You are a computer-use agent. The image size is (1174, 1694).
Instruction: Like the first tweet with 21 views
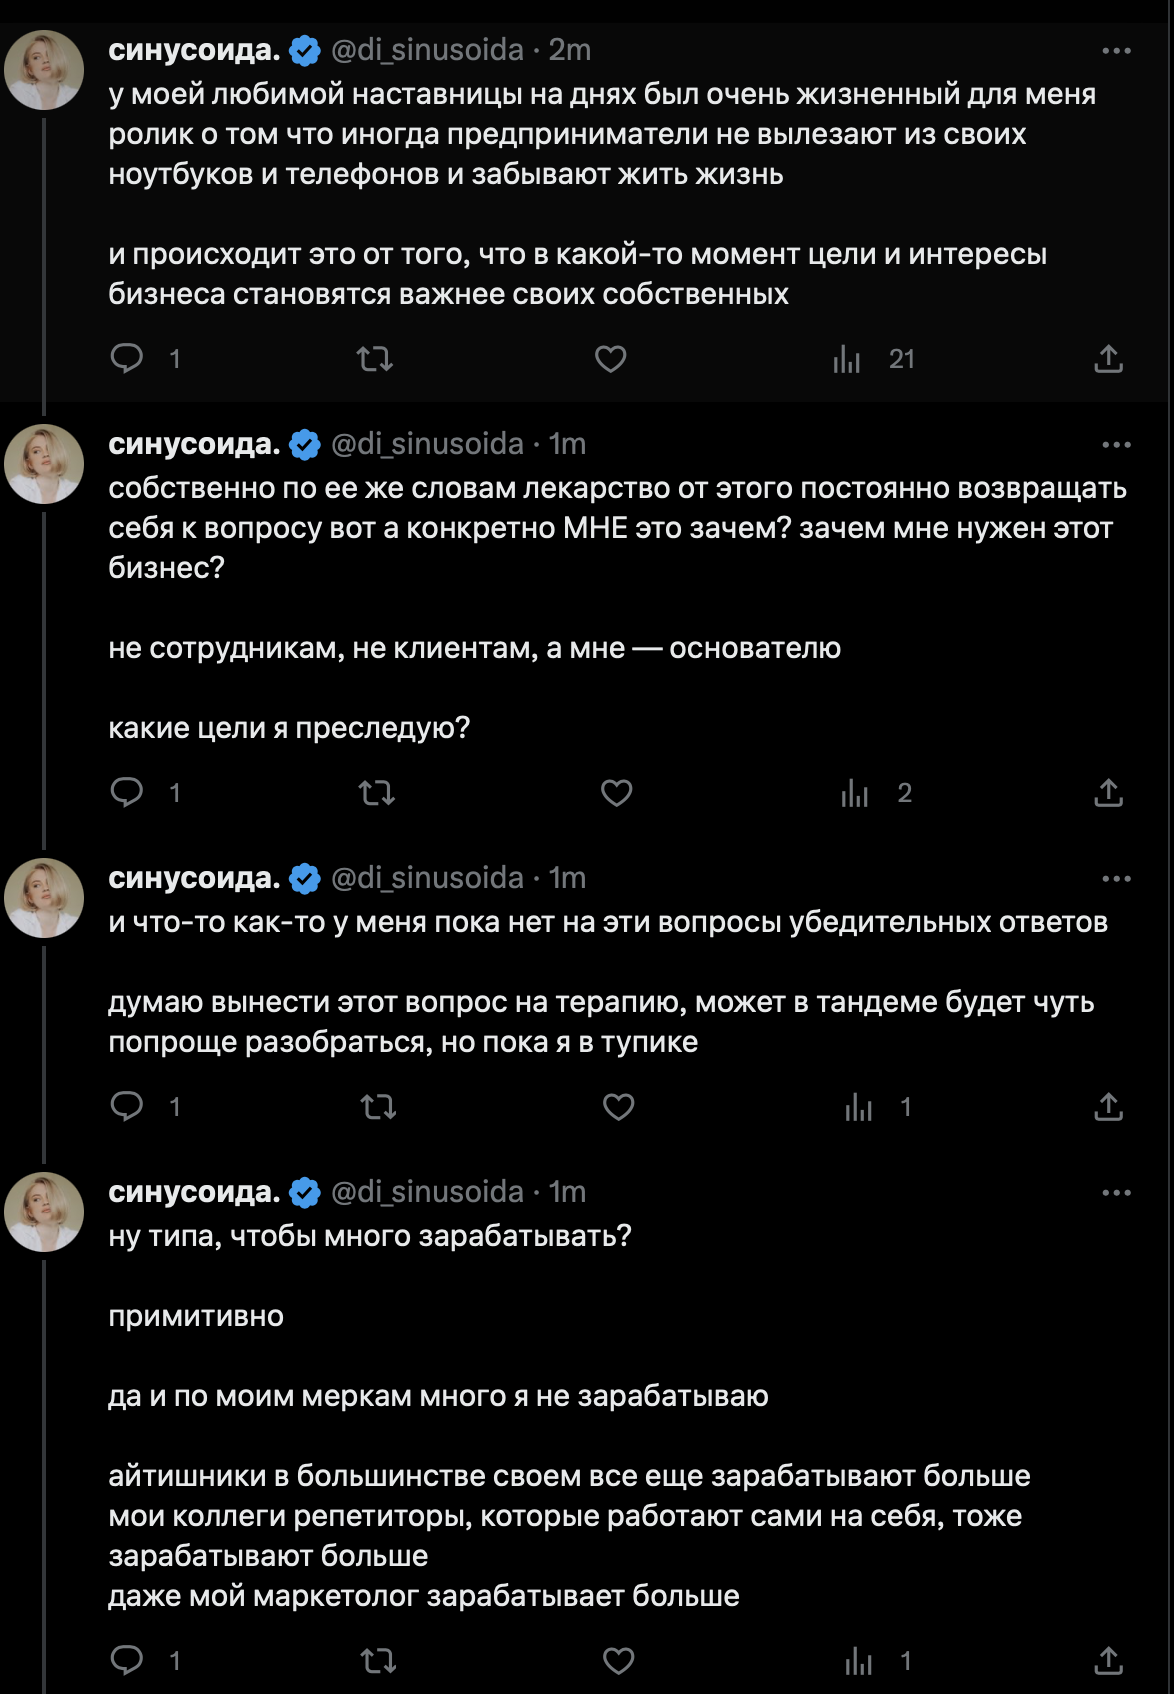click(x=610, y=358)
